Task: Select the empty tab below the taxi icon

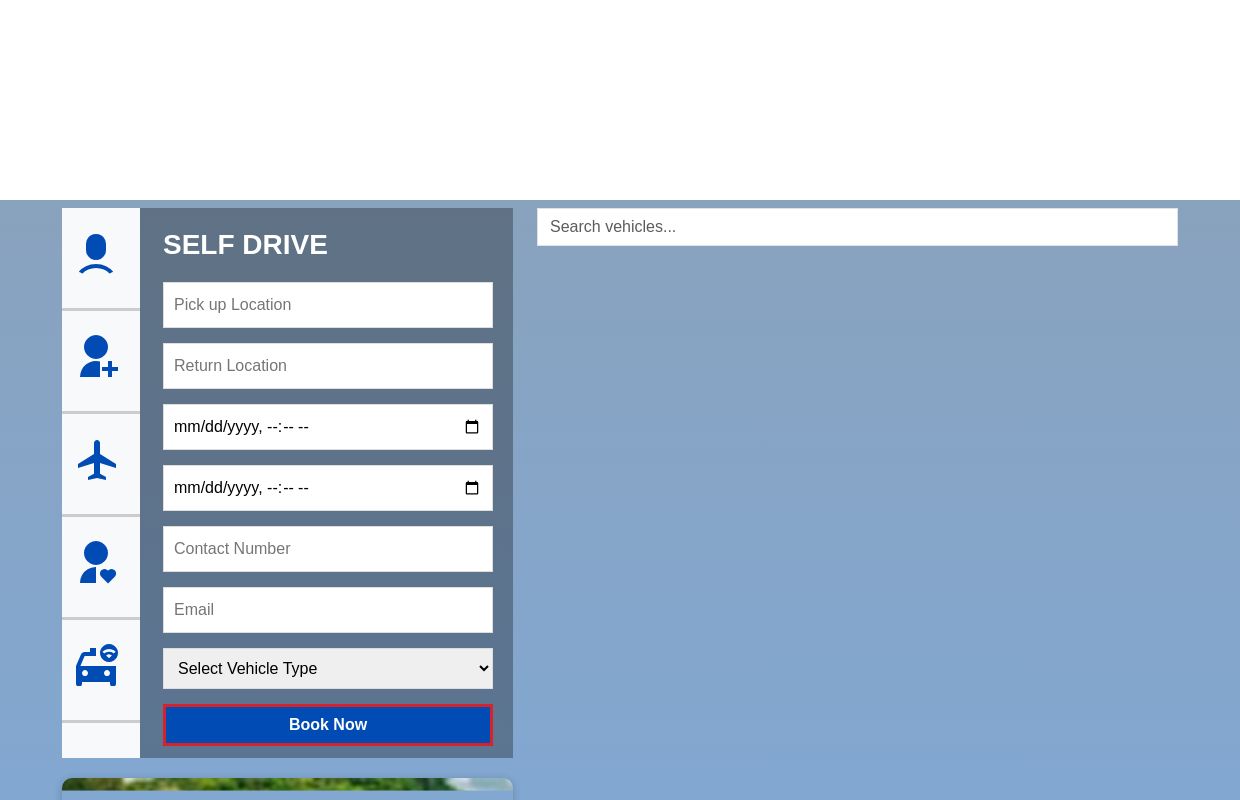Action: pyautogui.click(x=101, y=741)
